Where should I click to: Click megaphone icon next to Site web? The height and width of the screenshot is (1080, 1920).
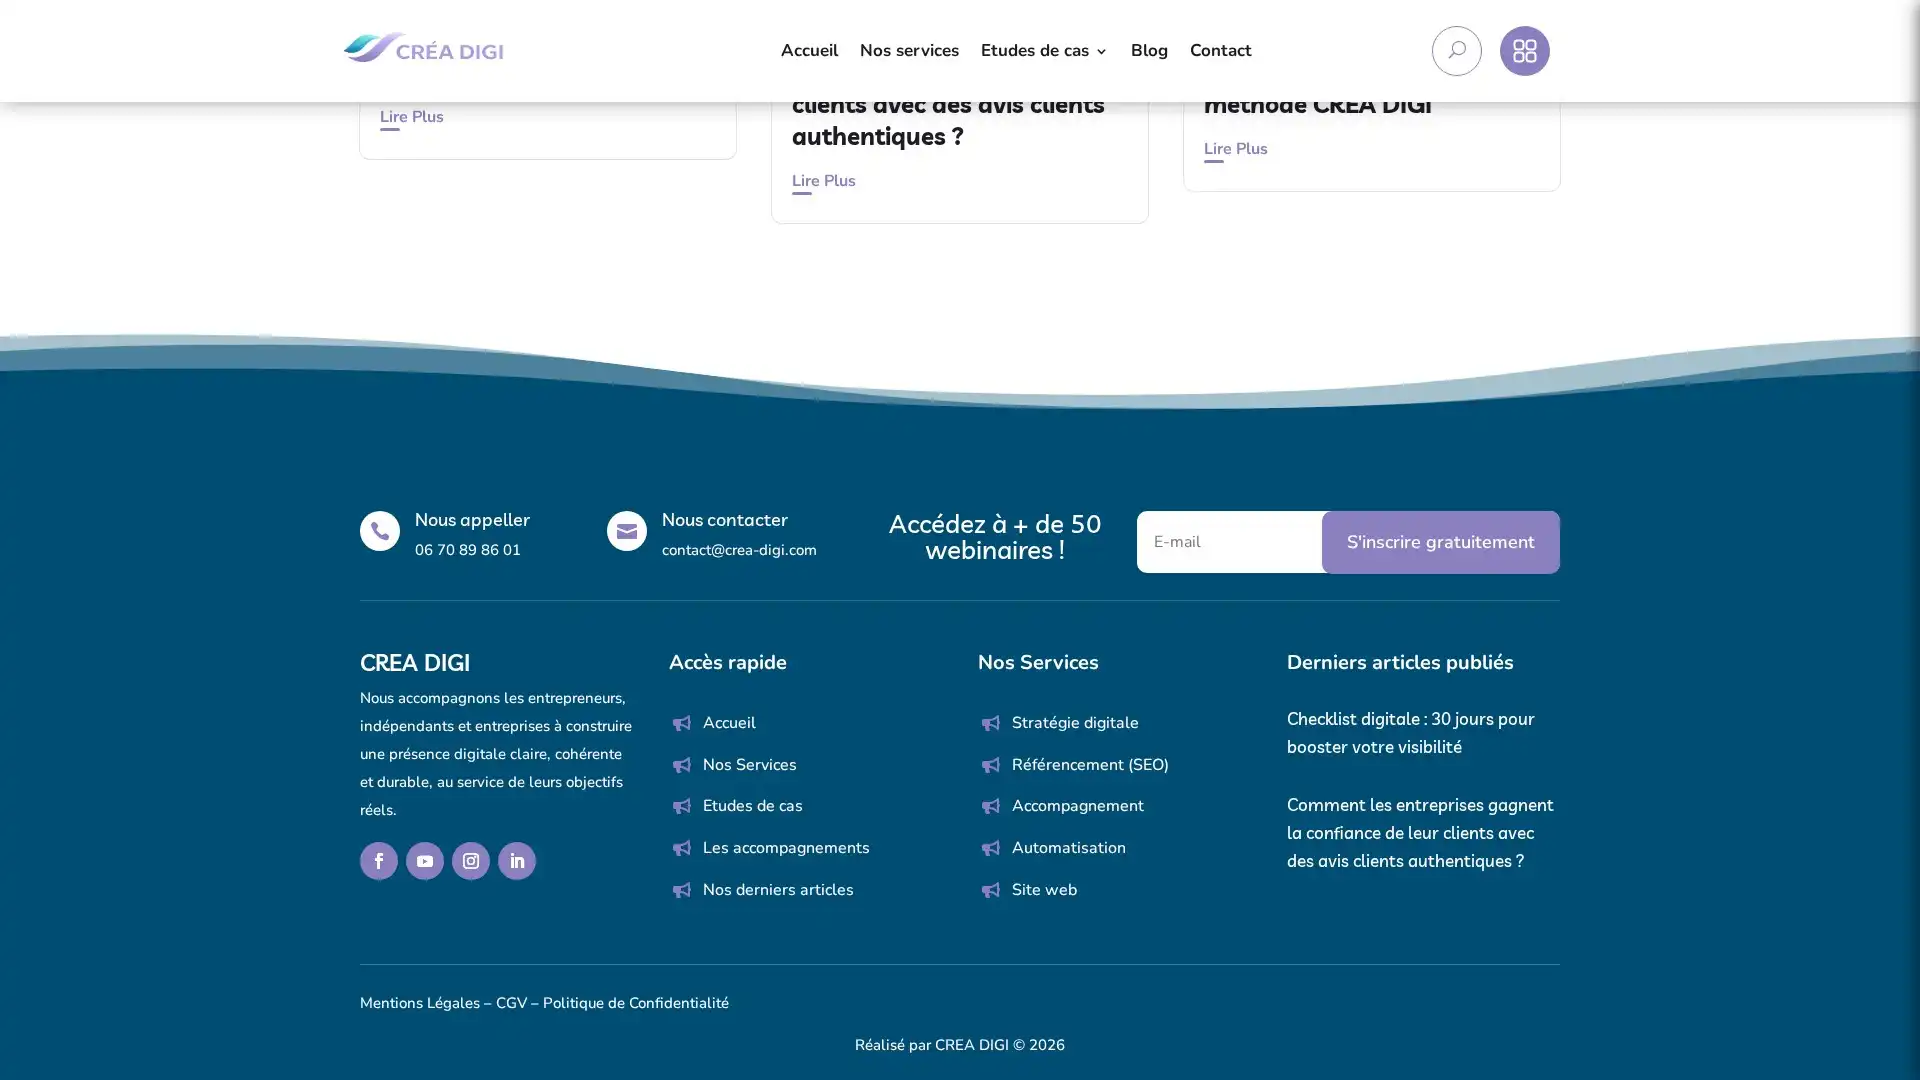[991, 890]
